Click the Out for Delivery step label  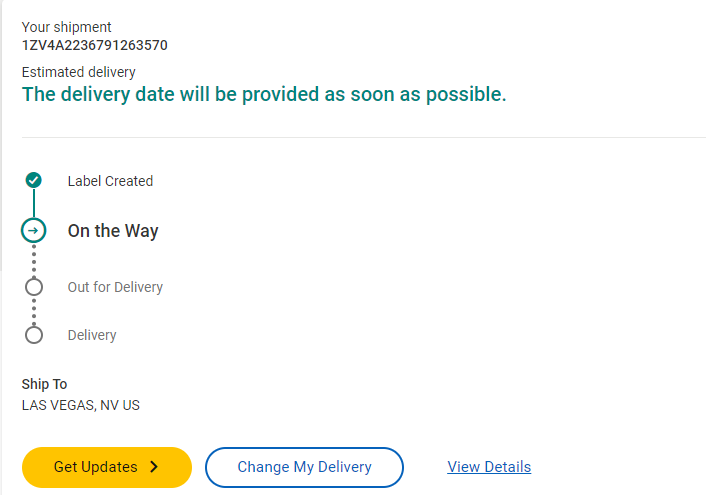click(115, 287)
